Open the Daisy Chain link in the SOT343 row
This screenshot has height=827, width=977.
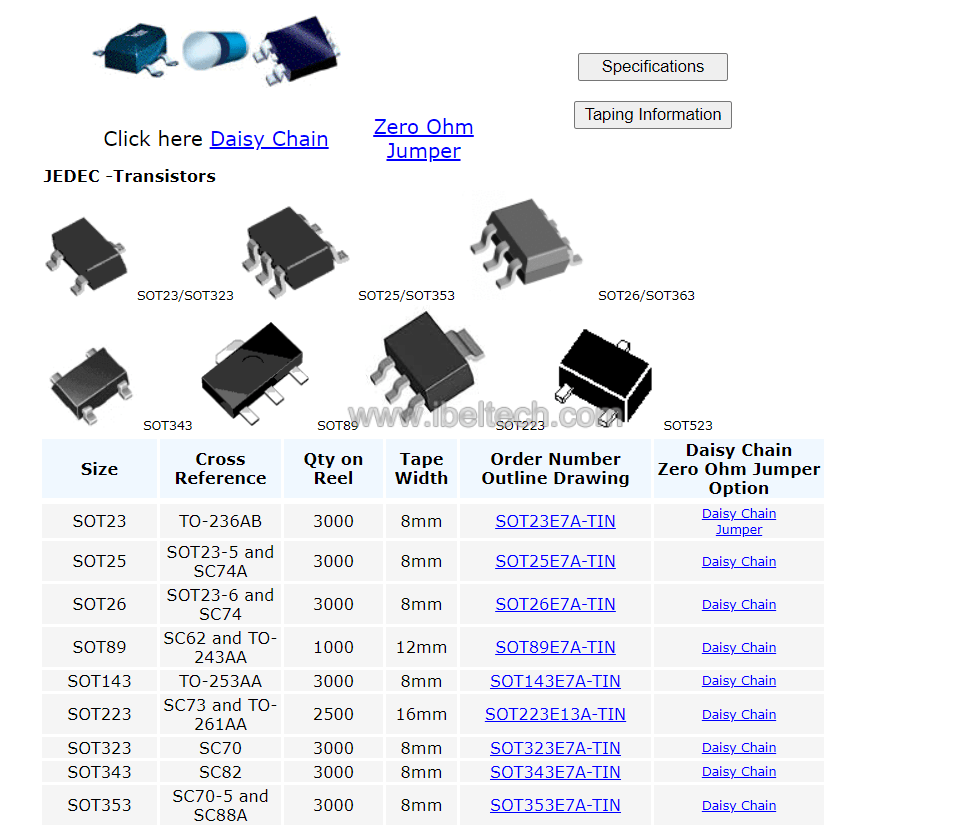click(x=738, y=771)
